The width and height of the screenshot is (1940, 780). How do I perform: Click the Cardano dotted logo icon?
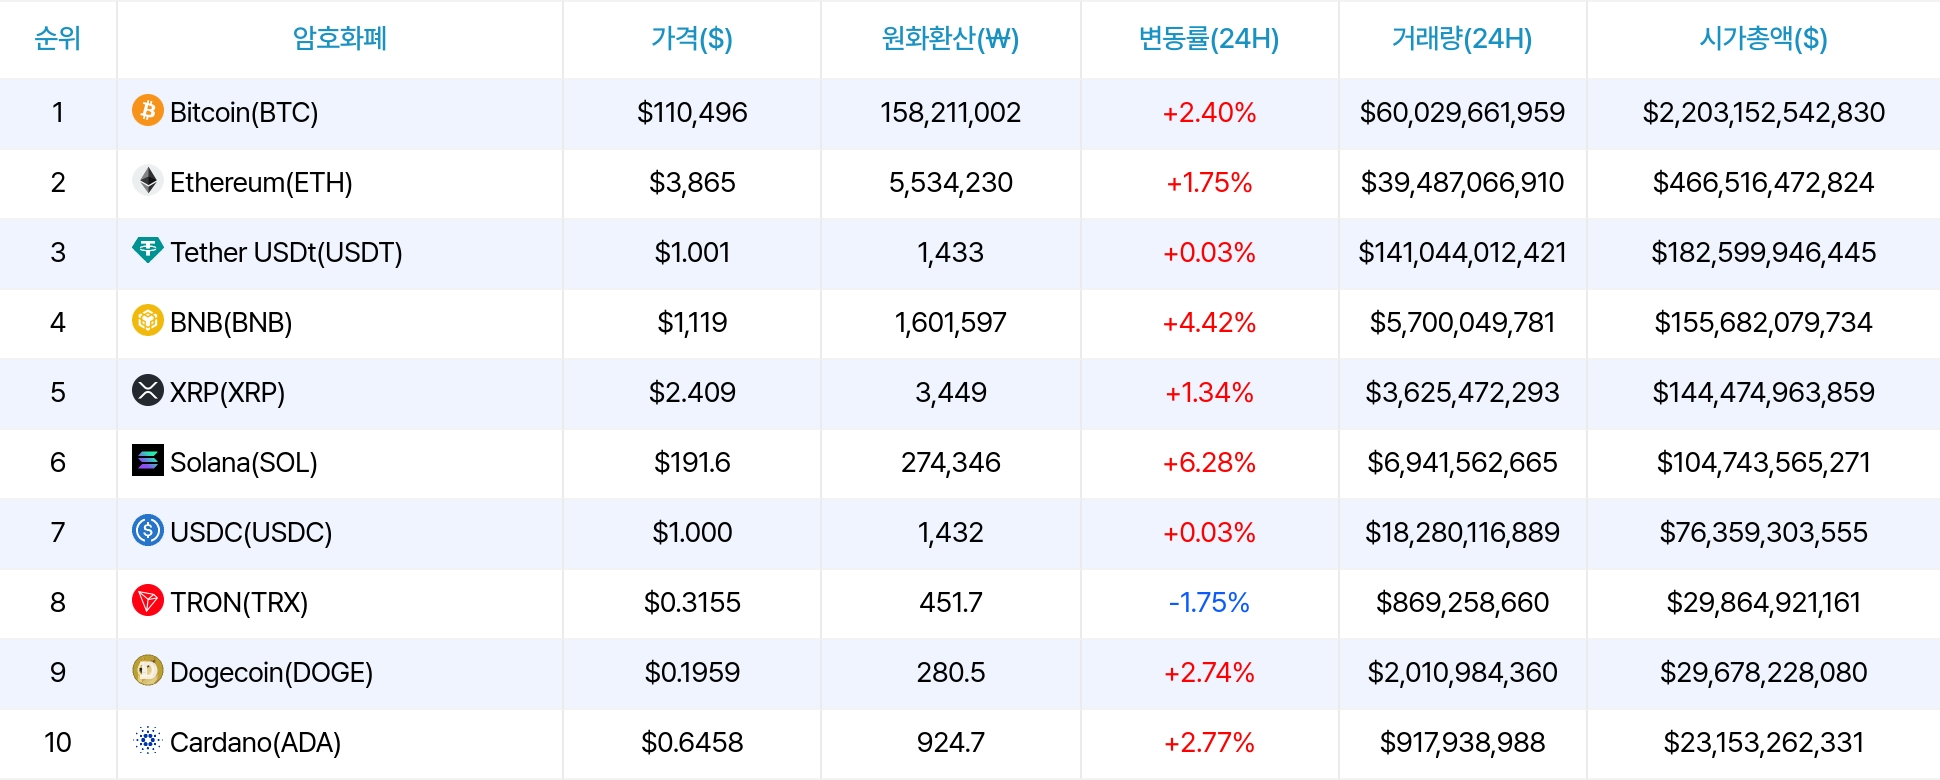148,740
